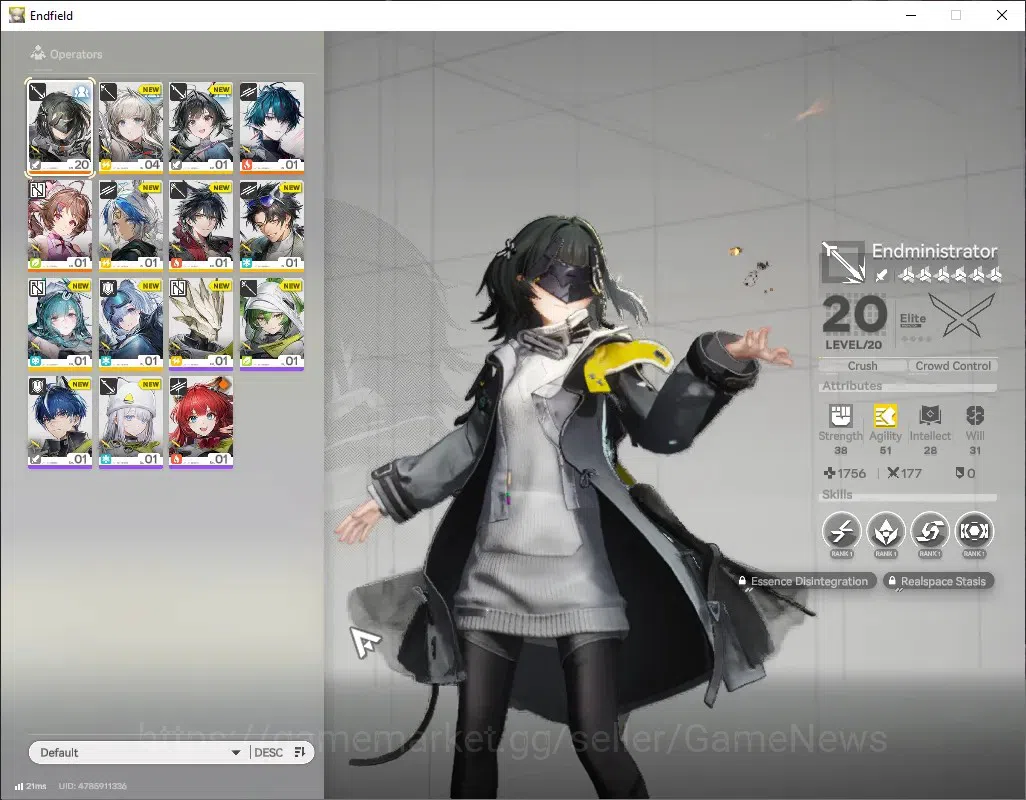Click the lock icon on Realspace Stasis
The height and width of the screenshot is (800, 1026).
pos(892,581)
